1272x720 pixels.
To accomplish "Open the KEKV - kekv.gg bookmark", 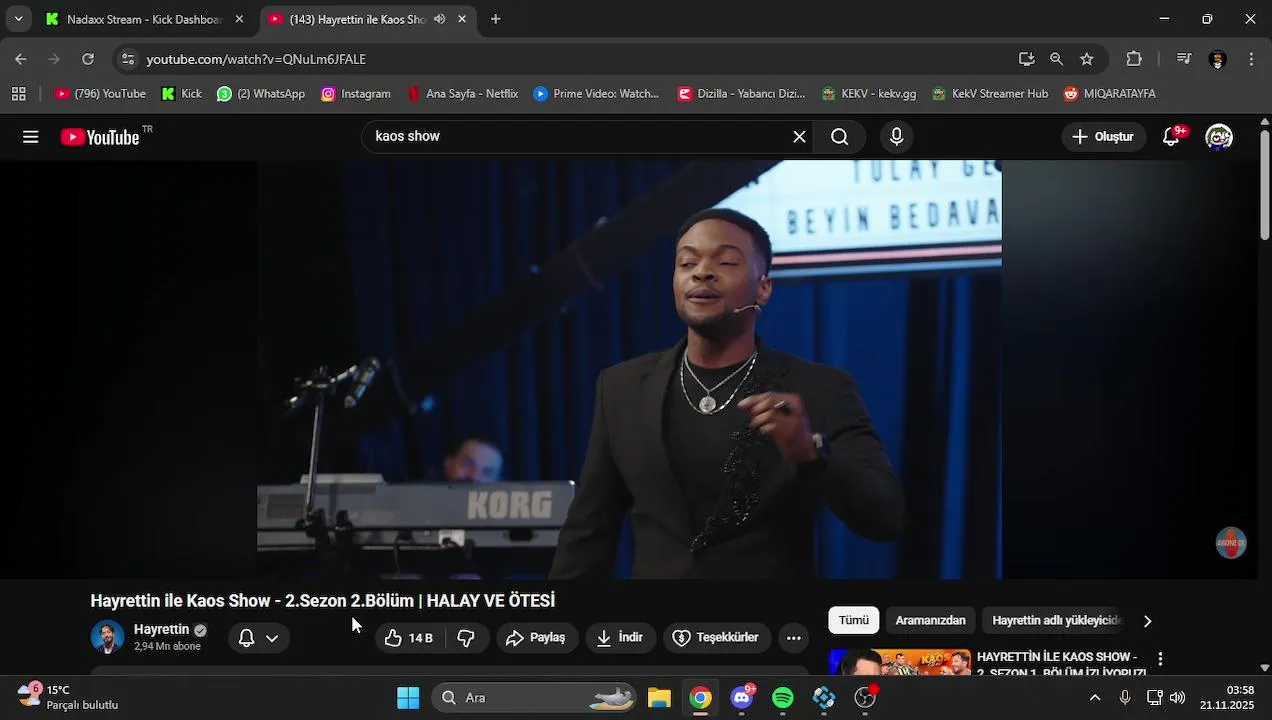I will coord(868,93).
